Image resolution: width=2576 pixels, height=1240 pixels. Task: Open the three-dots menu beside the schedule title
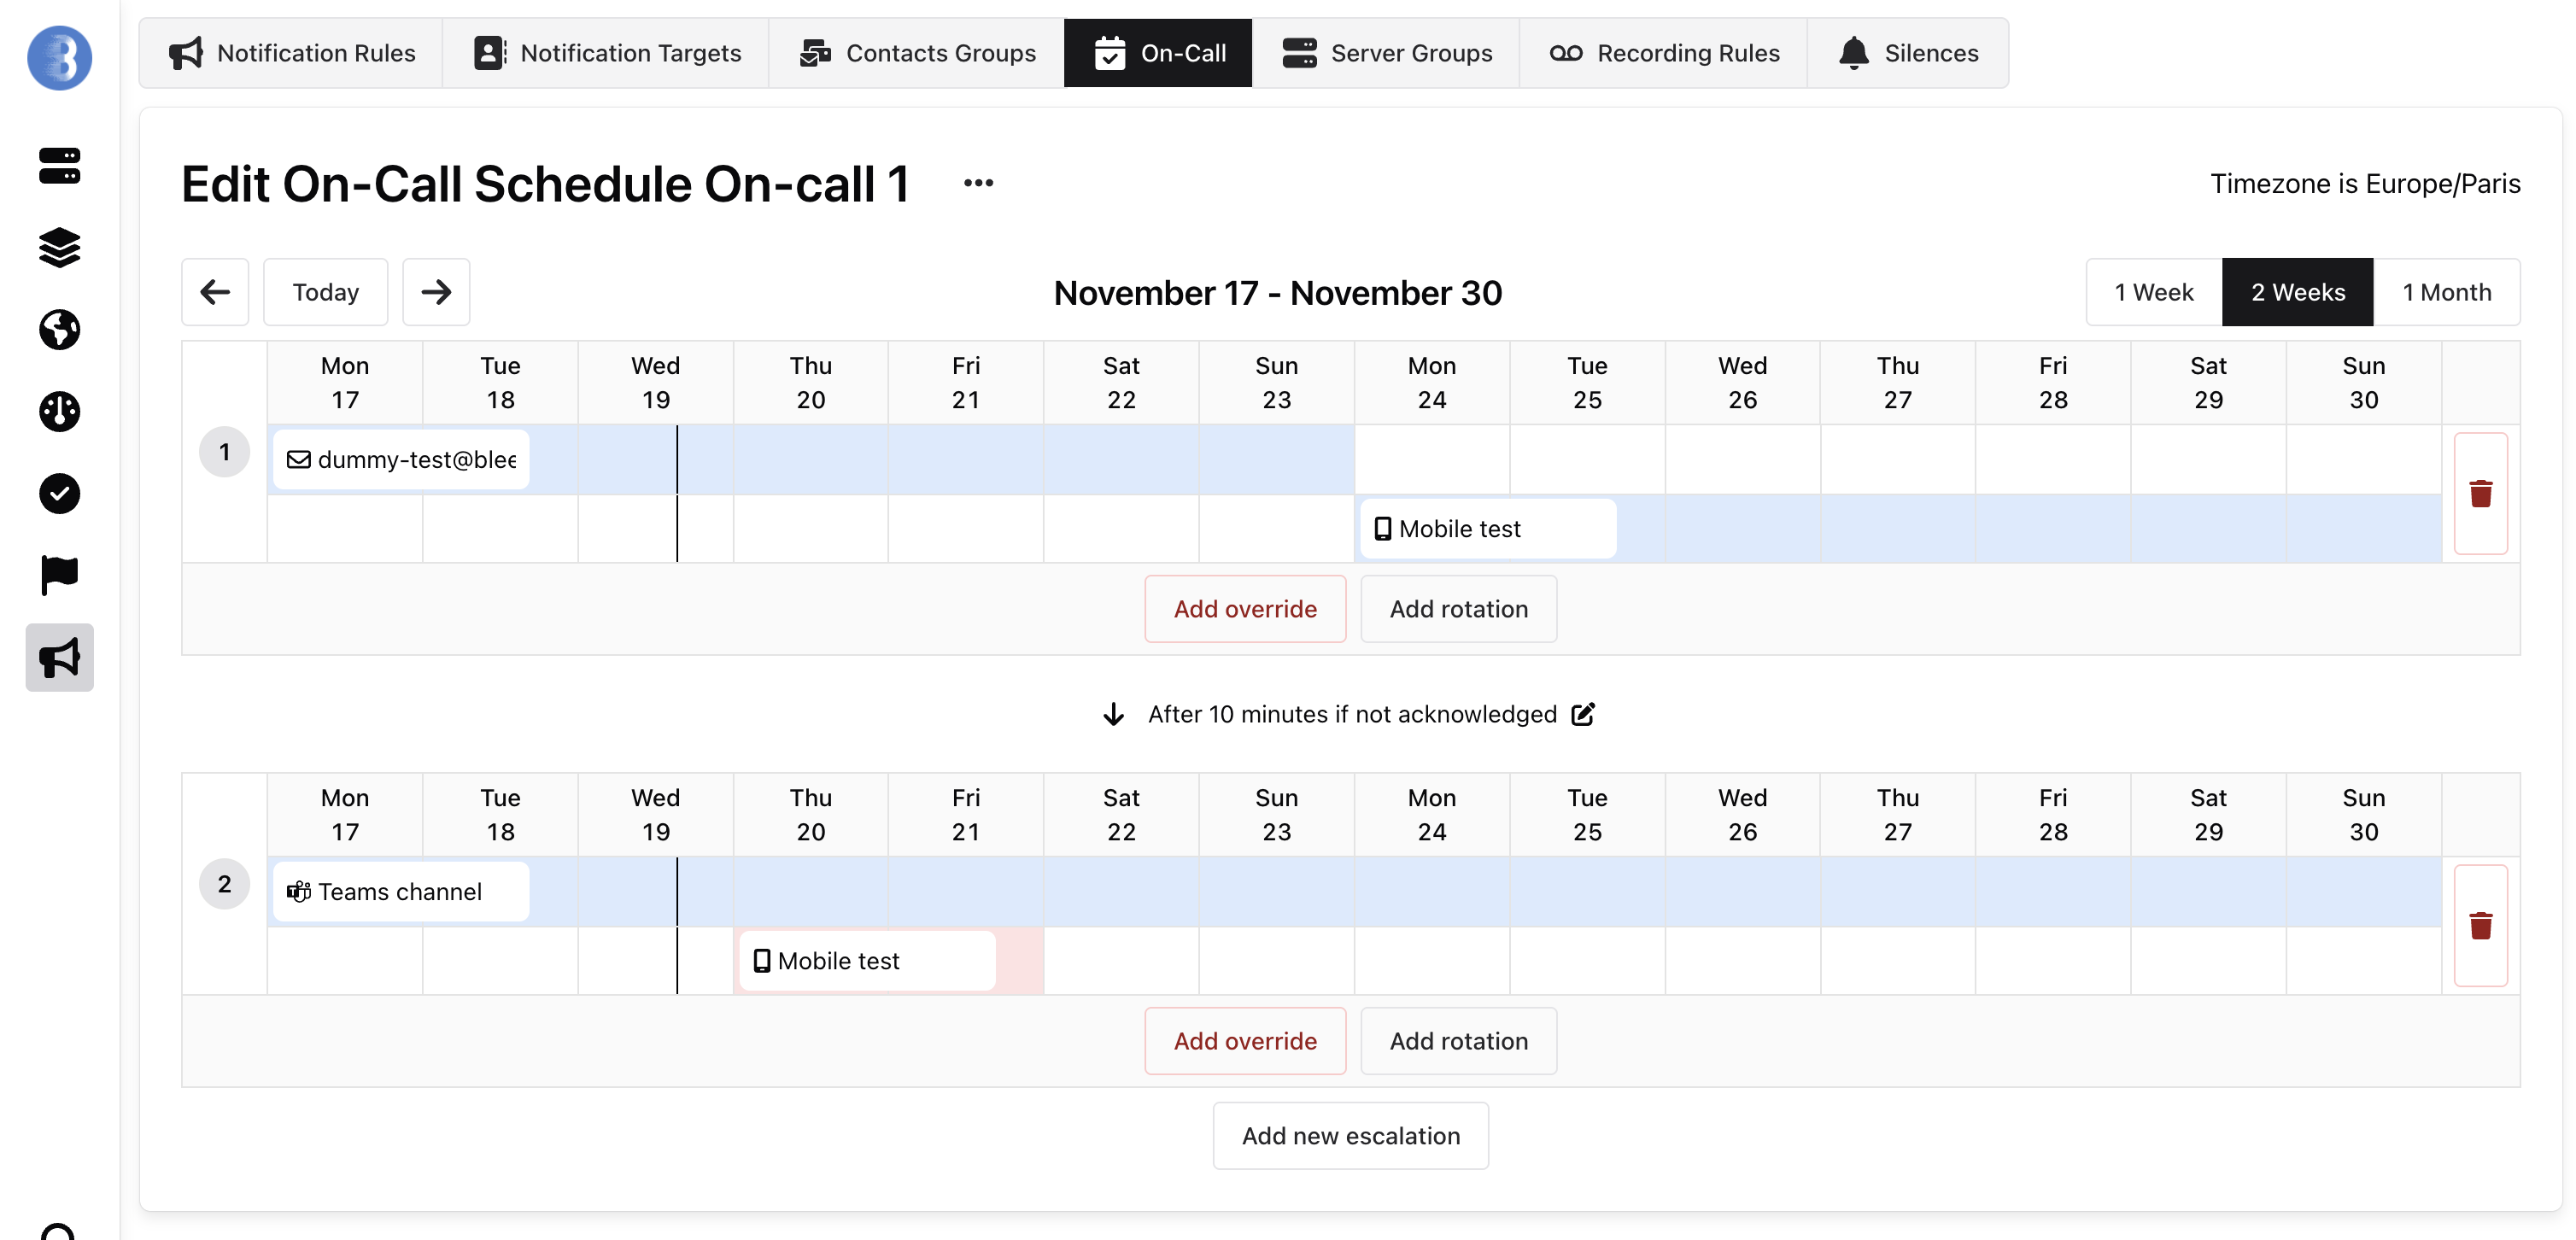978,183
